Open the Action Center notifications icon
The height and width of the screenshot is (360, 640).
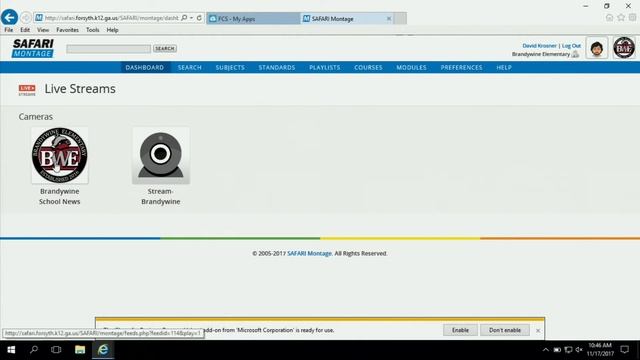point(624,350)
